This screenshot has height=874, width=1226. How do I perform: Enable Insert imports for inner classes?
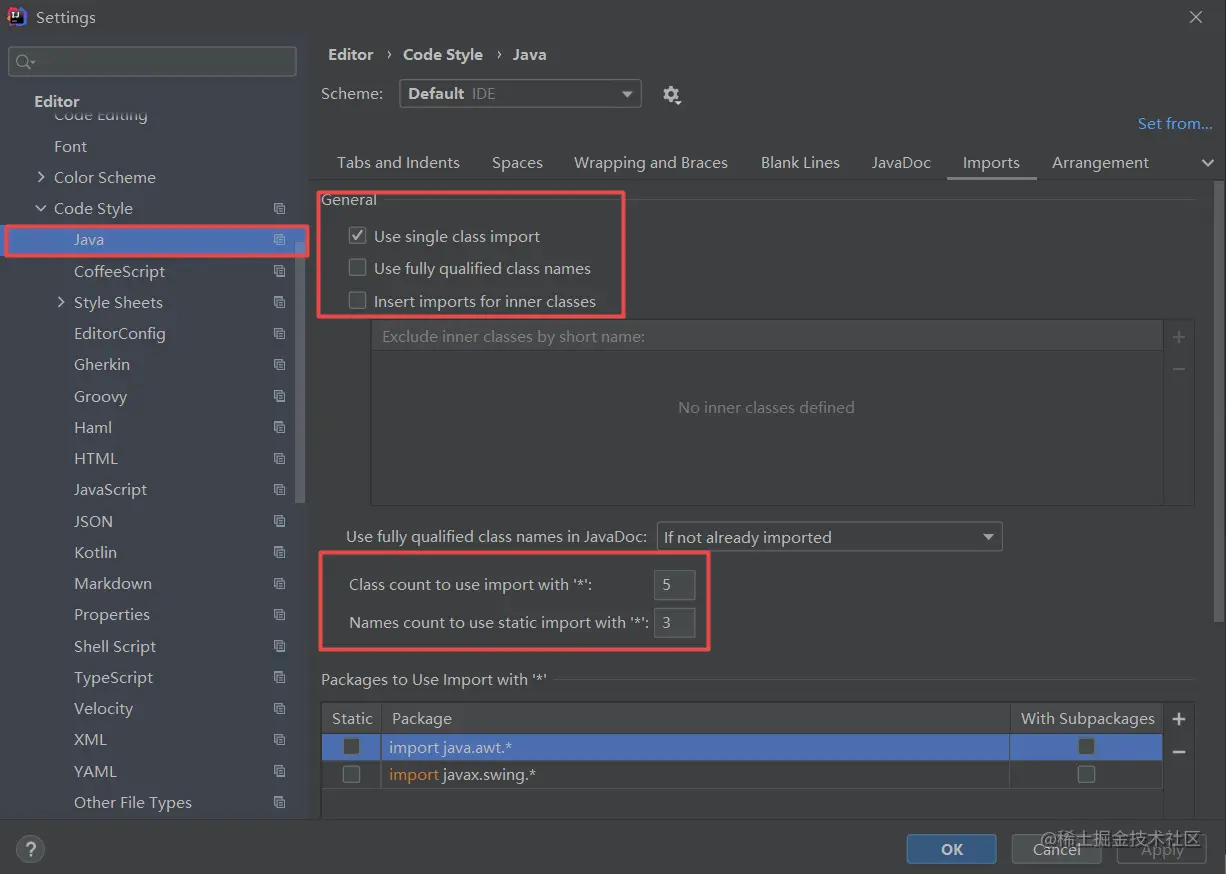coord(357,300)
